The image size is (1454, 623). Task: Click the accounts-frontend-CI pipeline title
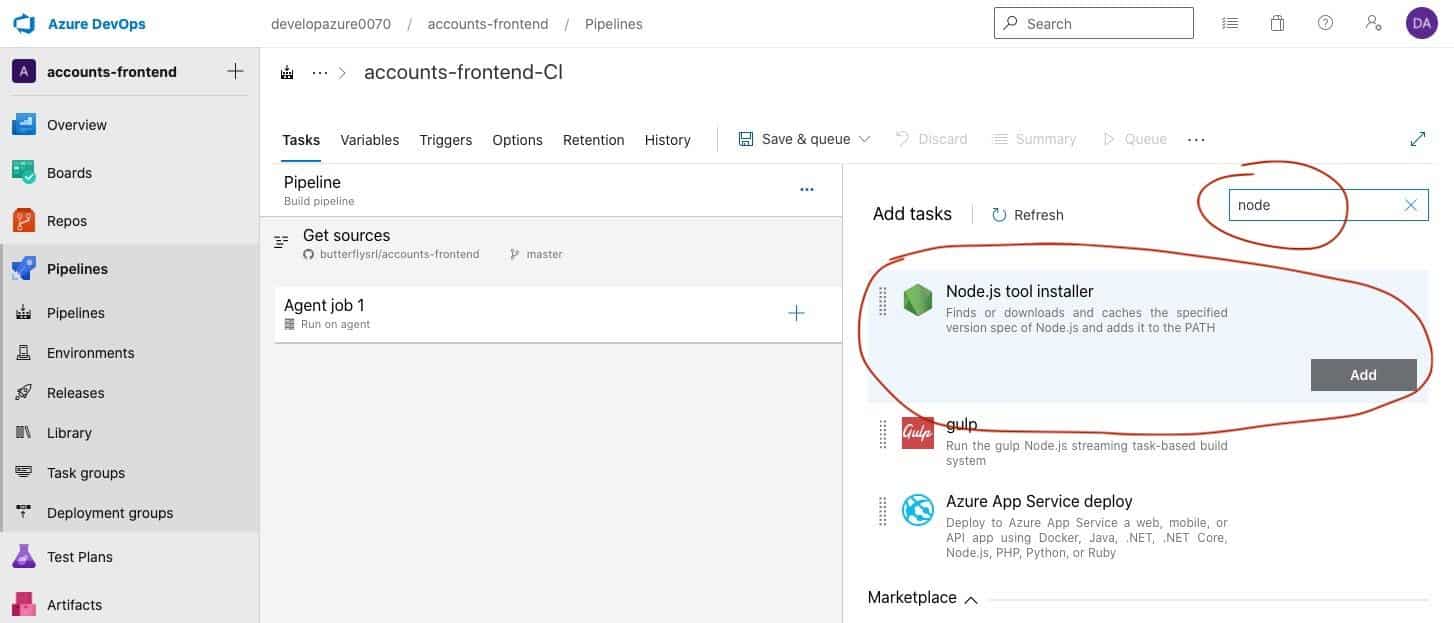(463, 72)
